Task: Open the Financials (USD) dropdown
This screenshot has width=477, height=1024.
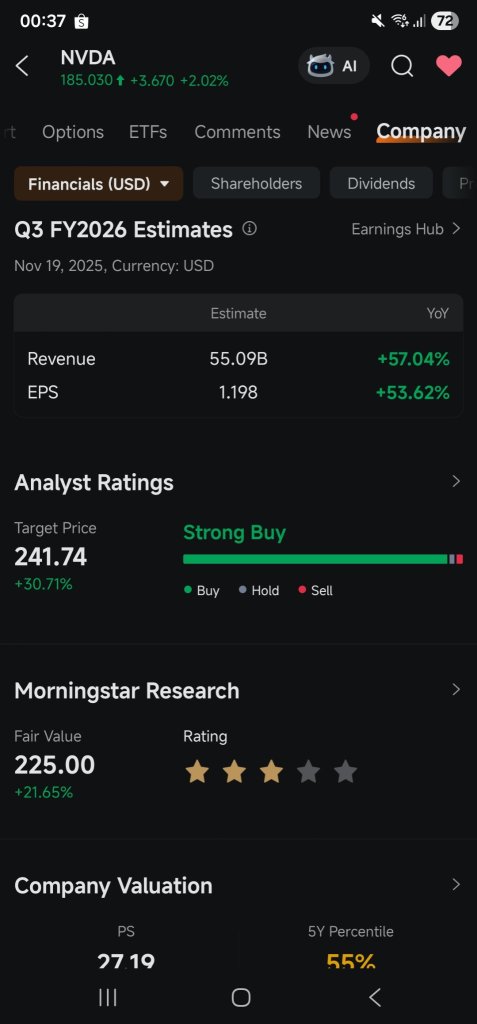Action: (99, 184)
